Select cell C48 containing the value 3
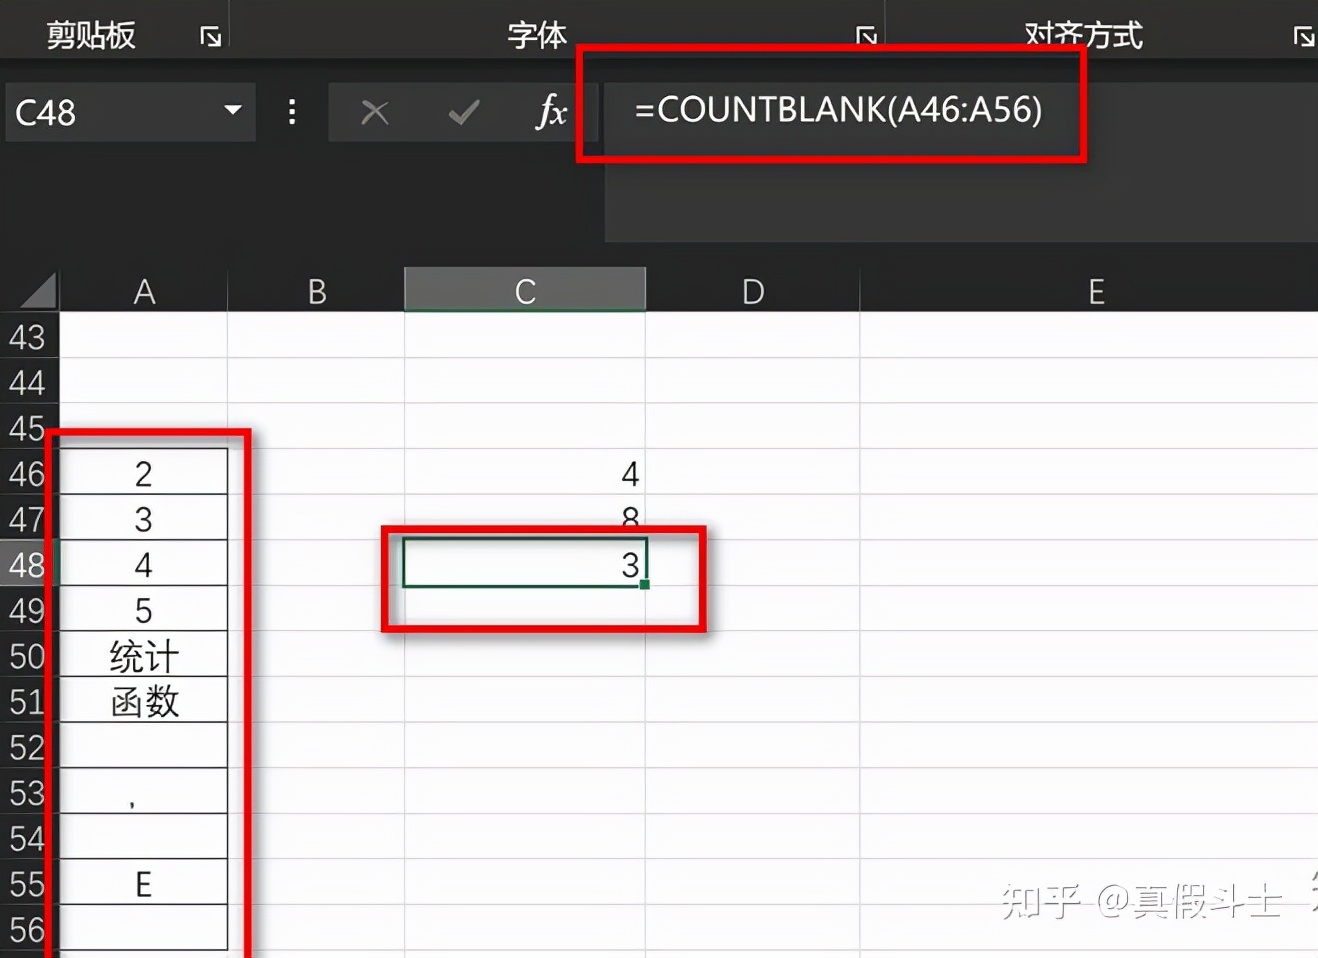This screenshot has height=958, width=1318. (524, 563)
